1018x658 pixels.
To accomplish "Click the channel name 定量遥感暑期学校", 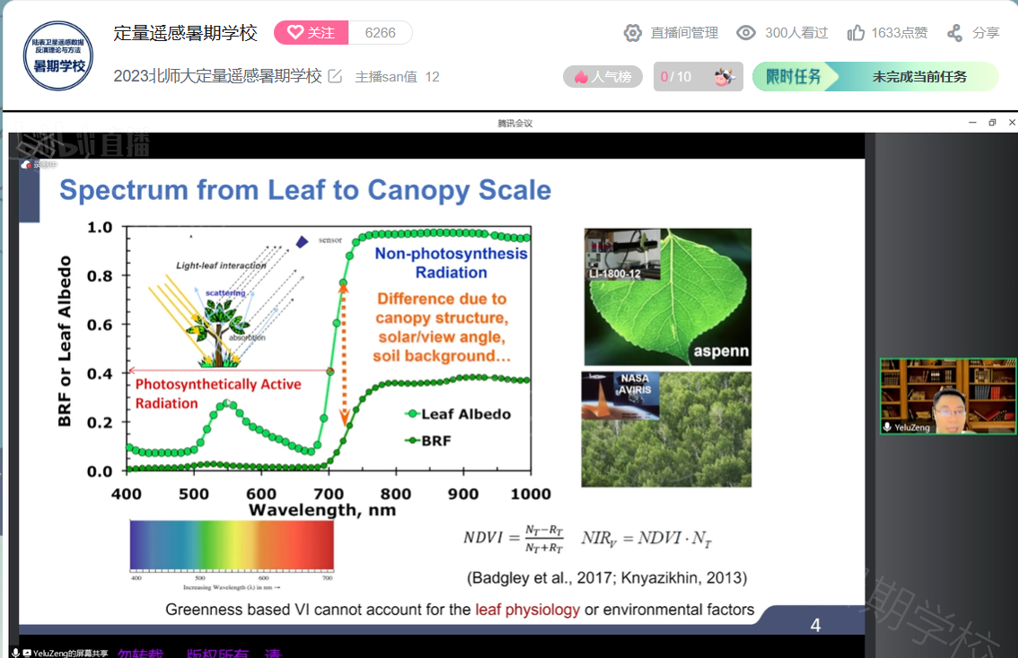I will click(185, 33).
